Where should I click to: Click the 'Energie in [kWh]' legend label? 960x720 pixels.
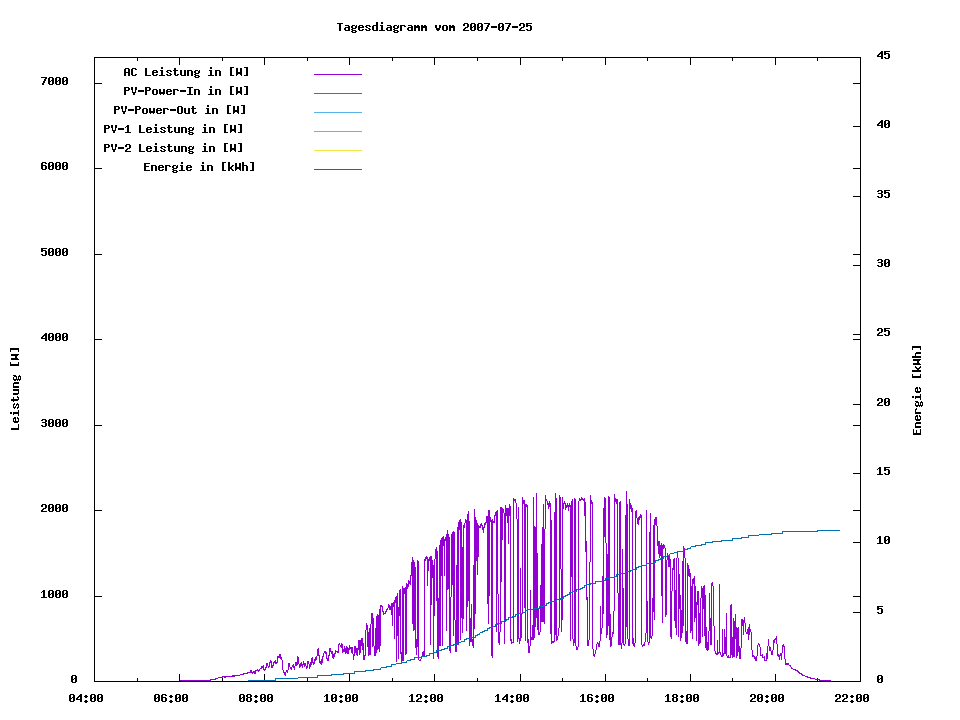[x=199, y=167]
